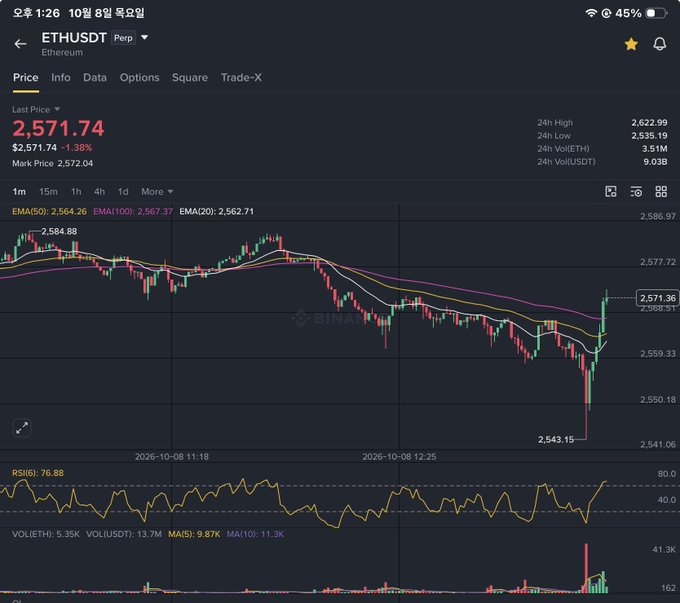
Task: Click the Perp contract badge
Action: pyautogui.click(x=123, y=38)
